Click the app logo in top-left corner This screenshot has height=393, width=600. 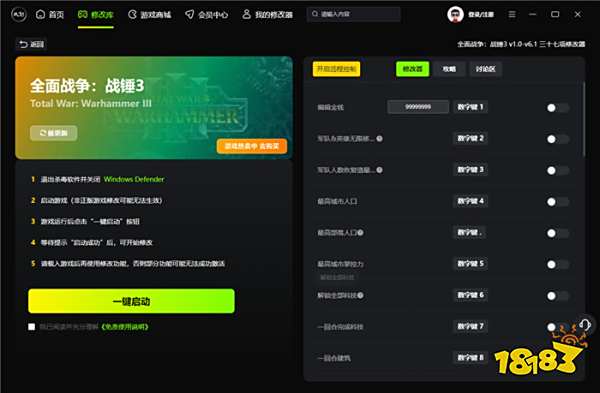pyautogui.click(x=19, y=15)
